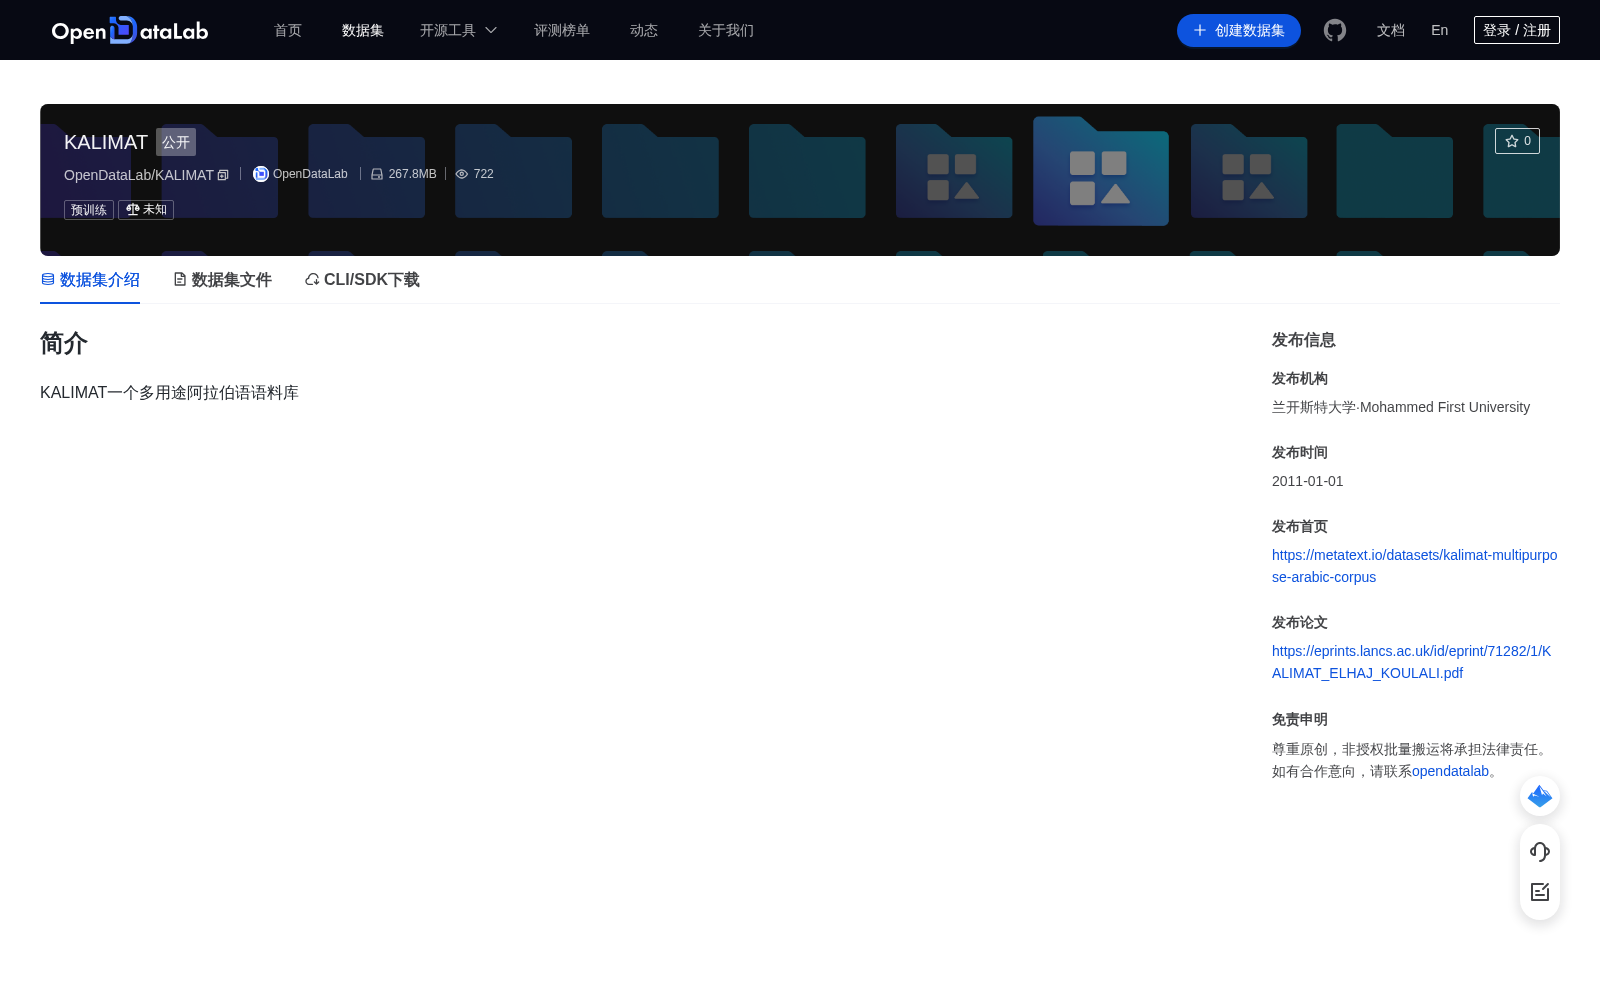Click the opendatalab contact link
This screenshot has width=1600, height=1000.
1450,771
